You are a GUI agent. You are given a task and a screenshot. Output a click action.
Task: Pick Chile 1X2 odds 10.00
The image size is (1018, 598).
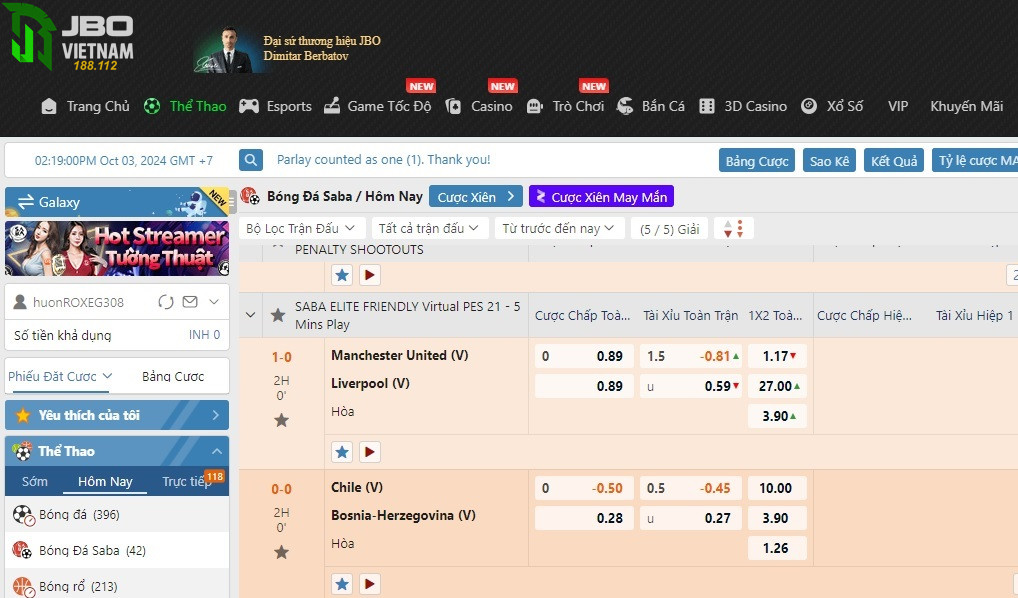coord(777,488)
